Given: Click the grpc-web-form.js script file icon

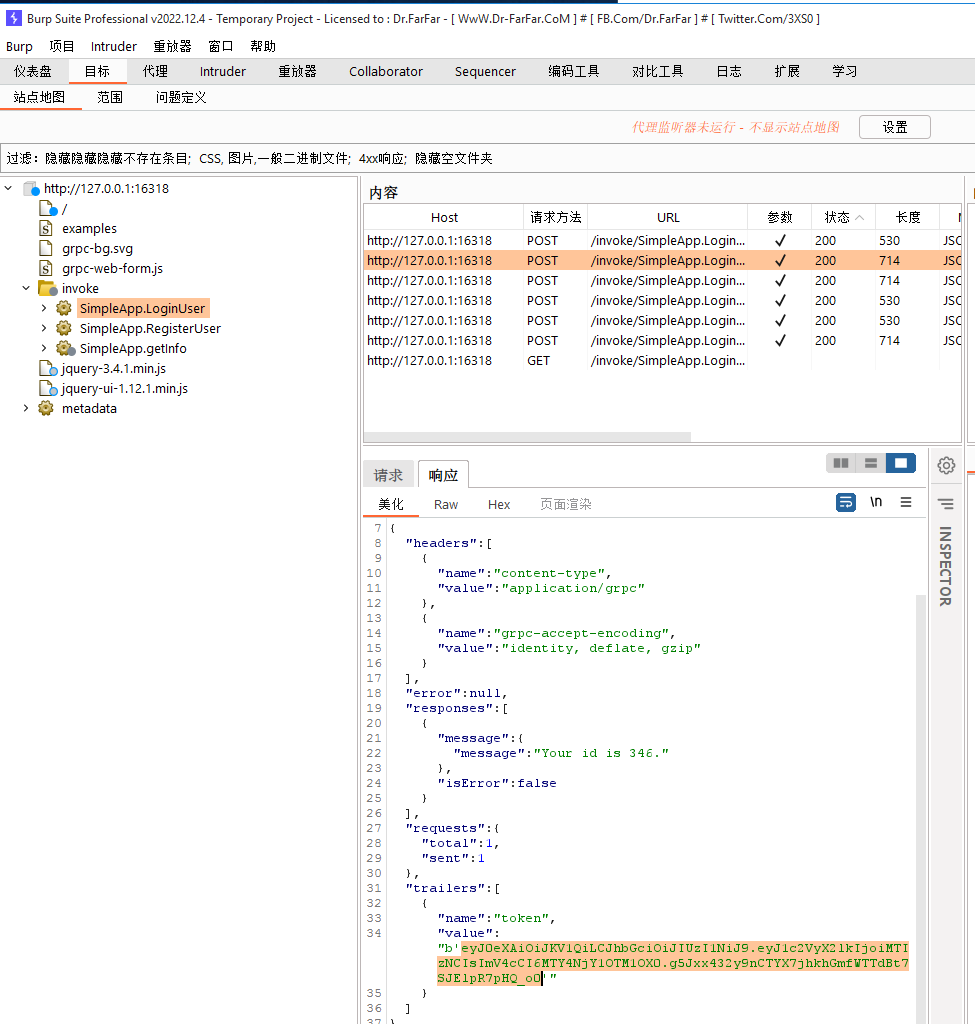Looking at the screenshot, I should tap(45, 268).
